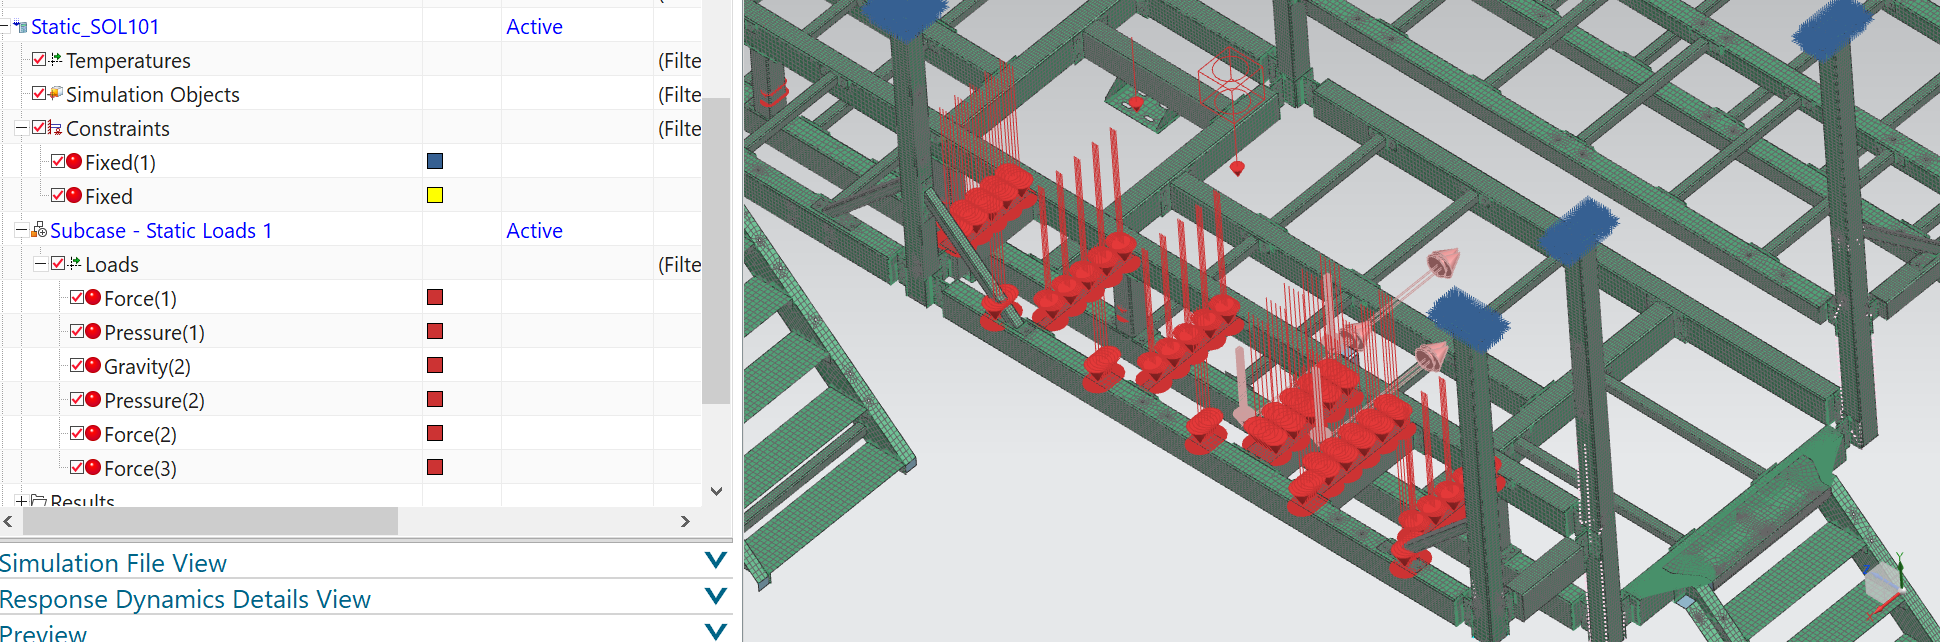Collapse the Constraints tree node
Screen dimensions: 1940x642
21,128
